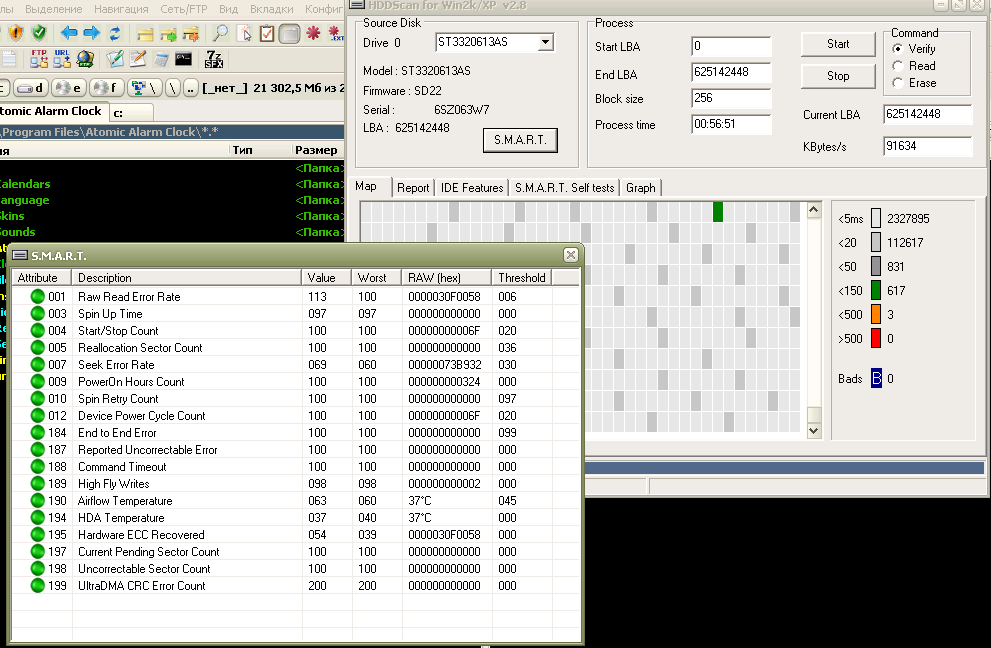
Task: Click the S.M.A.R.T. button under Source Disk
Action: click(520, 140)
